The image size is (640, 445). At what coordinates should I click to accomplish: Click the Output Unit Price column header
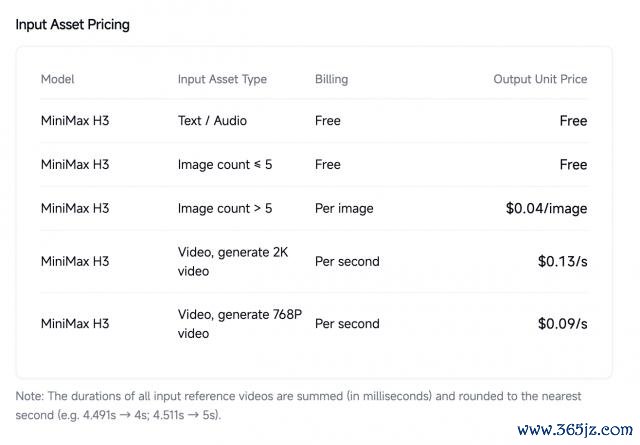click(540, 79)
